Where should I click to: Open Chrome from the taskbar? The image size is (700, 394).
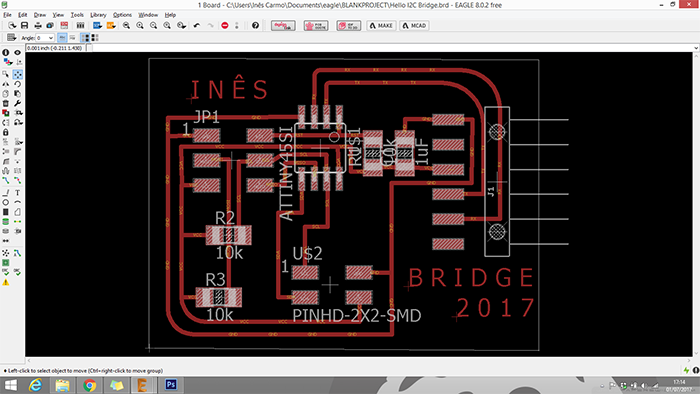90,385
